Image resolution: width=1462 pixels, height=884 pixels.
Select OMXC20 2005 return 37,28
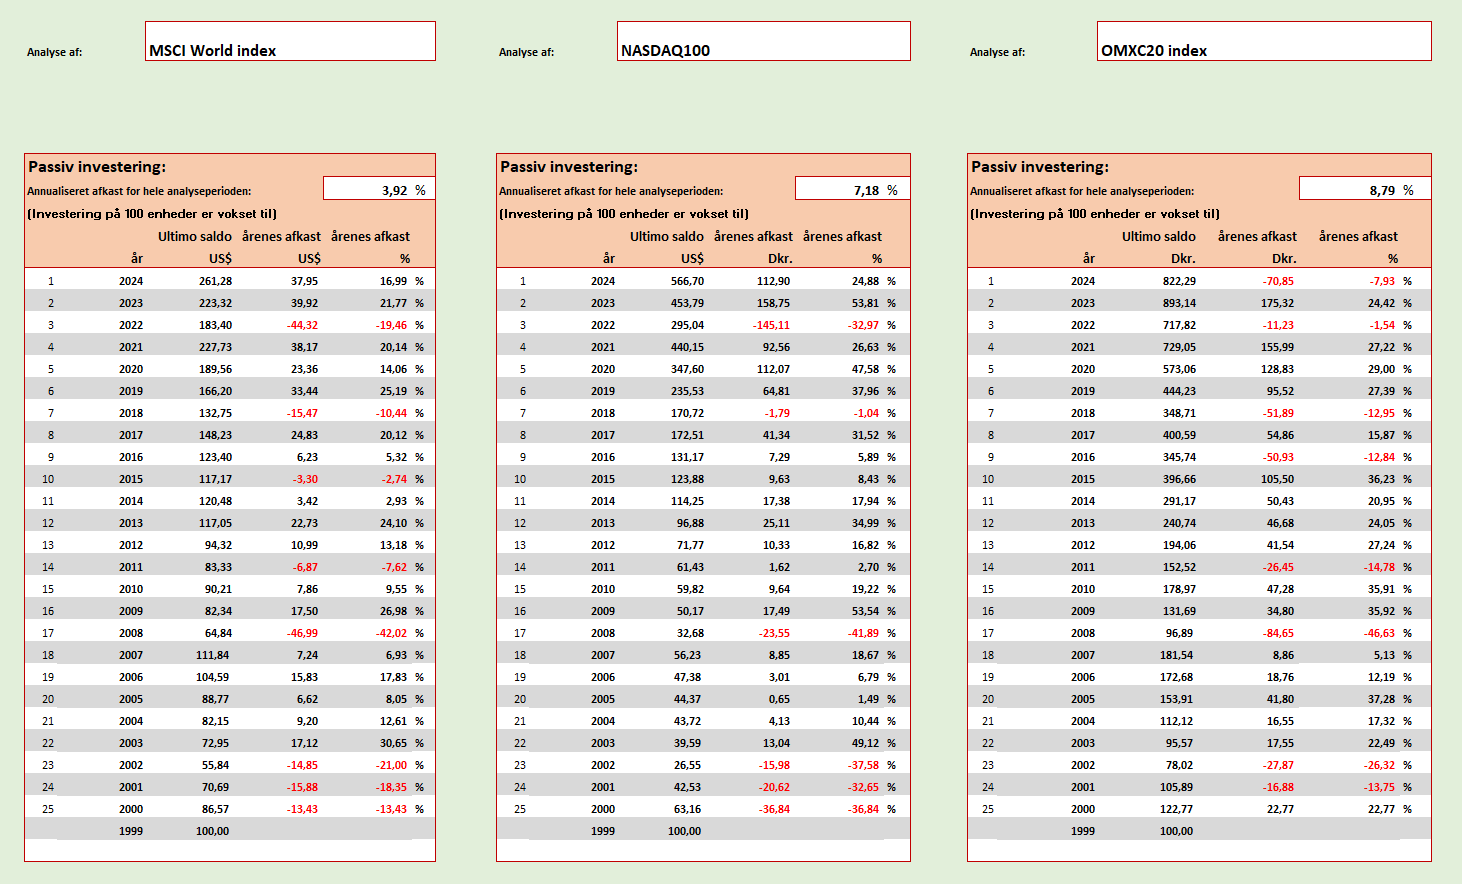(x=1381, y=699)
